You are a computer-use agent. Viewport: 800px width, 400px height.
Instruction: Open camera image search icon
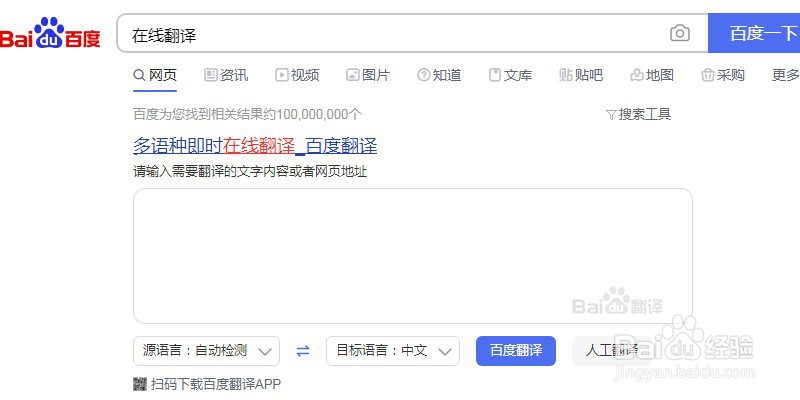680,34
